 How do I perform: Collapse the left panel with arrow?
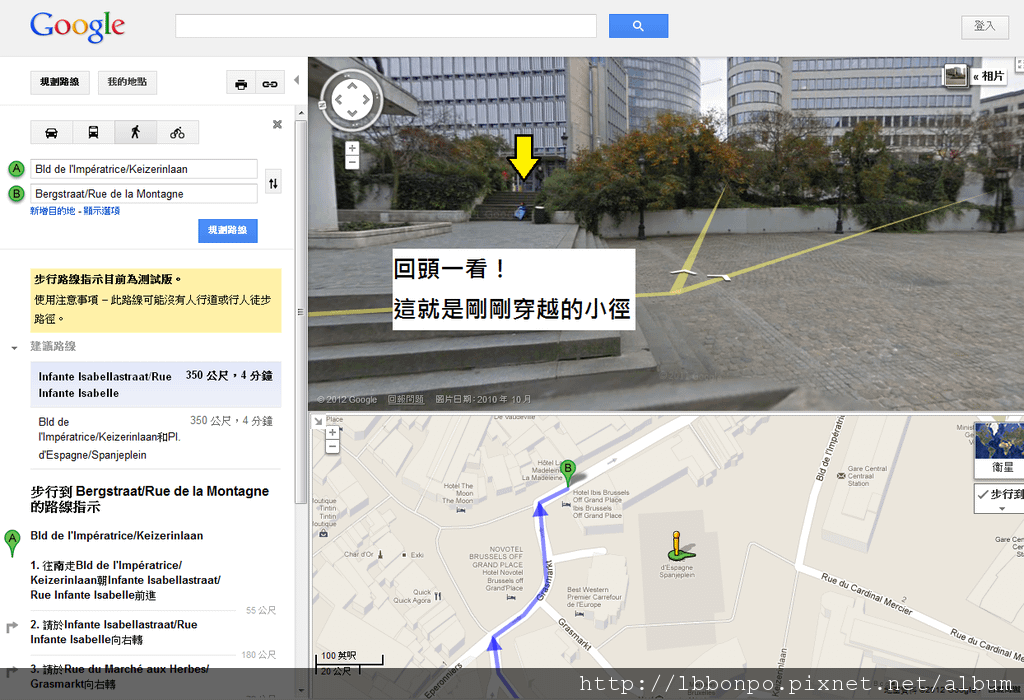tap(296, 80)
